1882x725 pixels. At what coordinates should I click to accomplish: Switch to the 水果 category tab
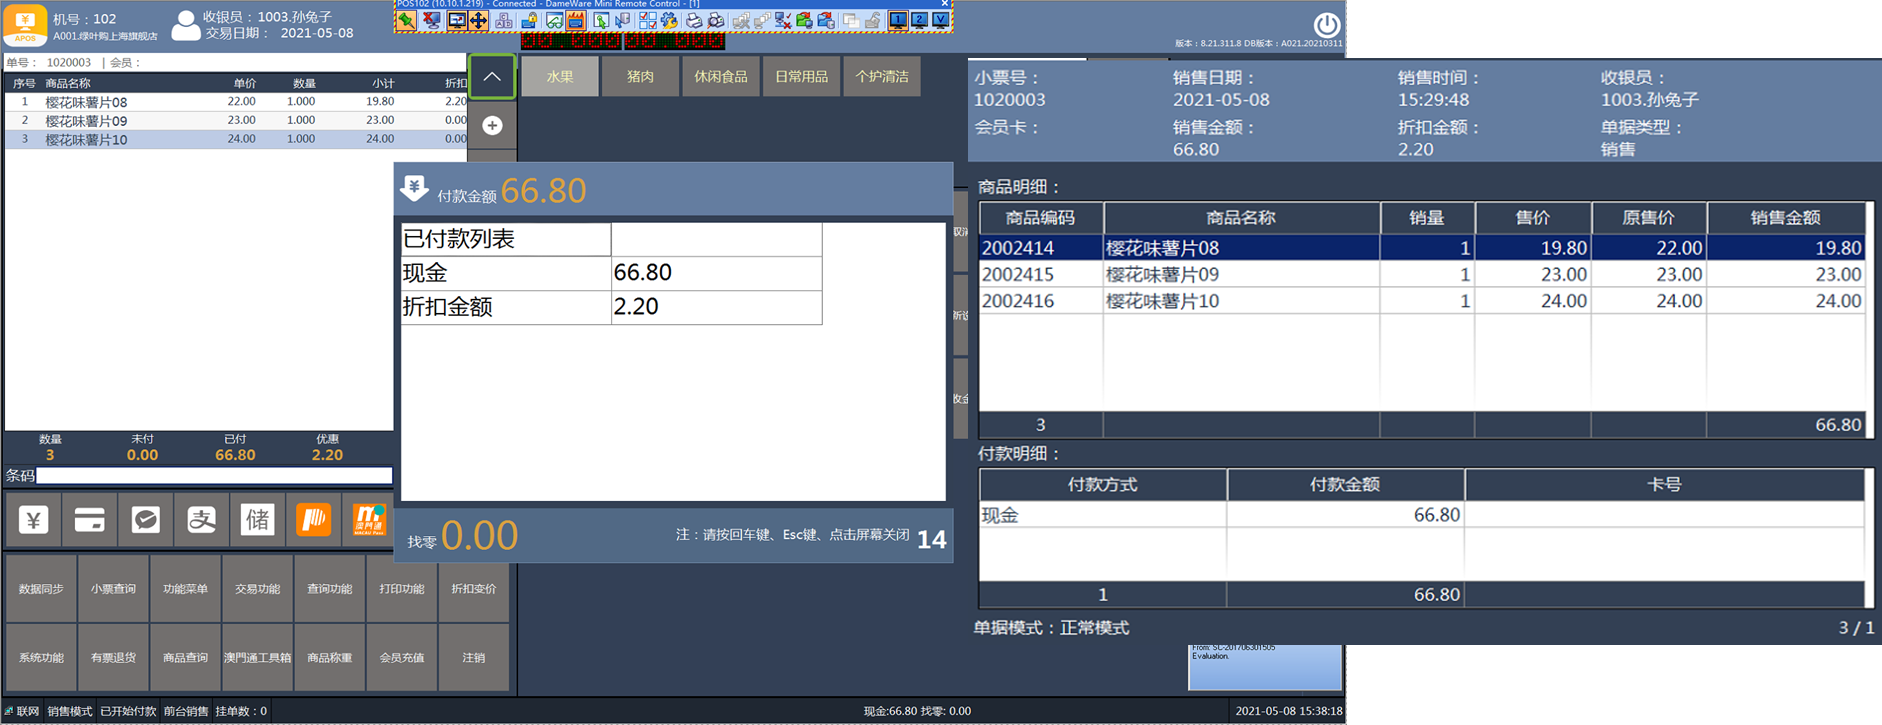pyautogui.click(x=560, y=77)
